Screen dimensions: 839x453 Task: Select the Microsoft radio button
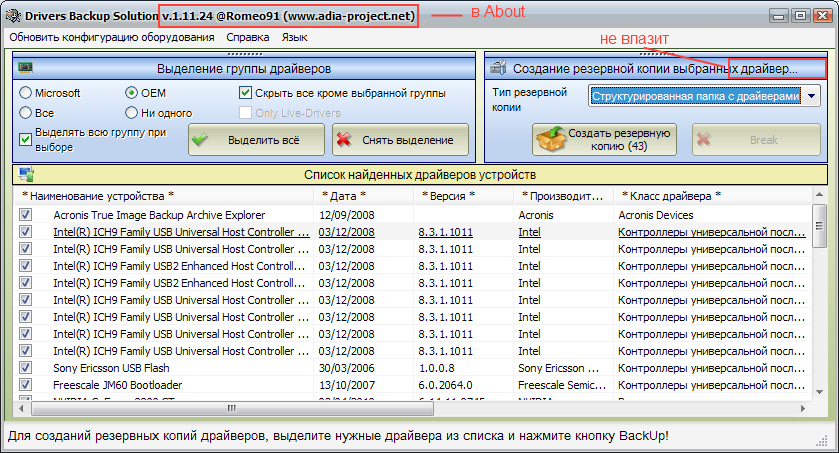[x=26, y=93]
